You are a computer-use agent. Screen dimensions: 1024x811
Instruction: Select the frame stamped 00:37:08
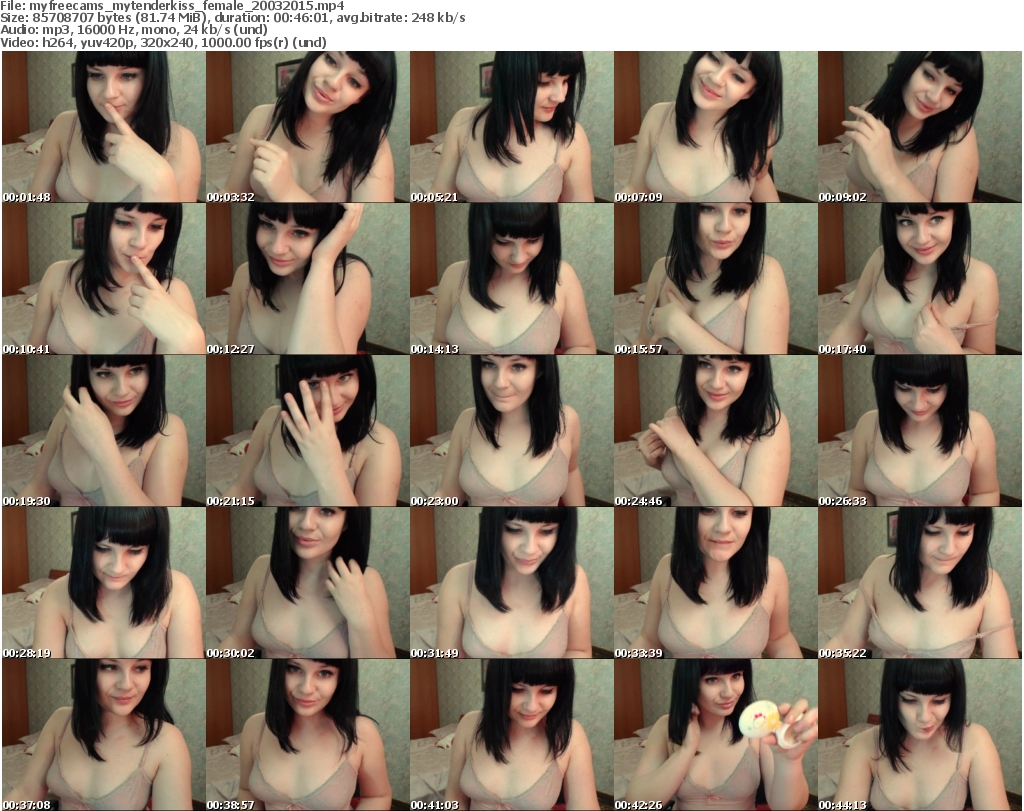point(104,735)
